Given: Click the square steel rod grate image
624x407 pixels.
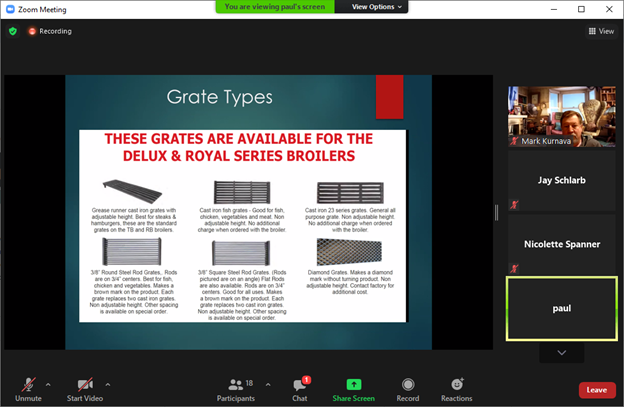Looking at the screenshot, I should (241, 253).
